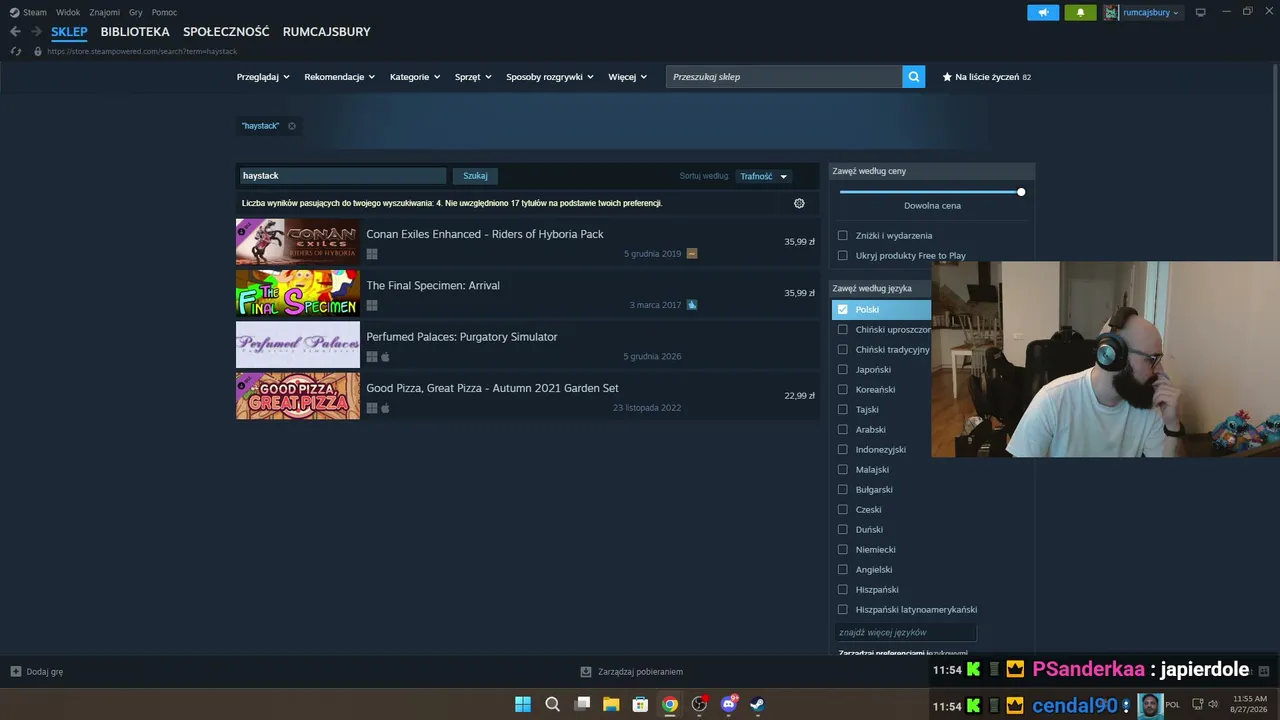Open Google Chrome from the taskbar
Viewport: 1280px width, 720px height.
click(670, 704)
